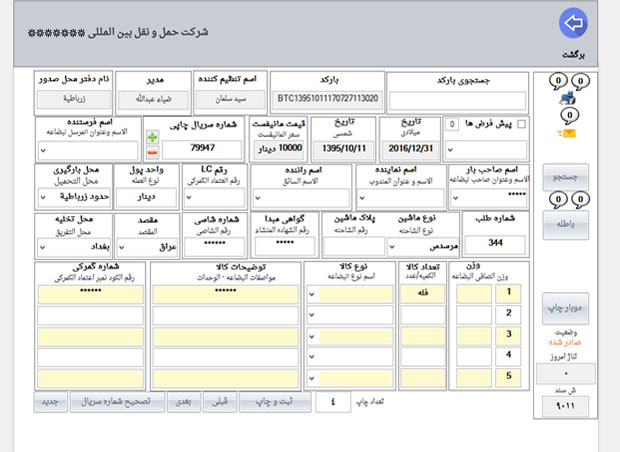This screenshot has height=452, width=620.
Task: Click the نام دفتر محل صدور field
Action: (74, 99)
